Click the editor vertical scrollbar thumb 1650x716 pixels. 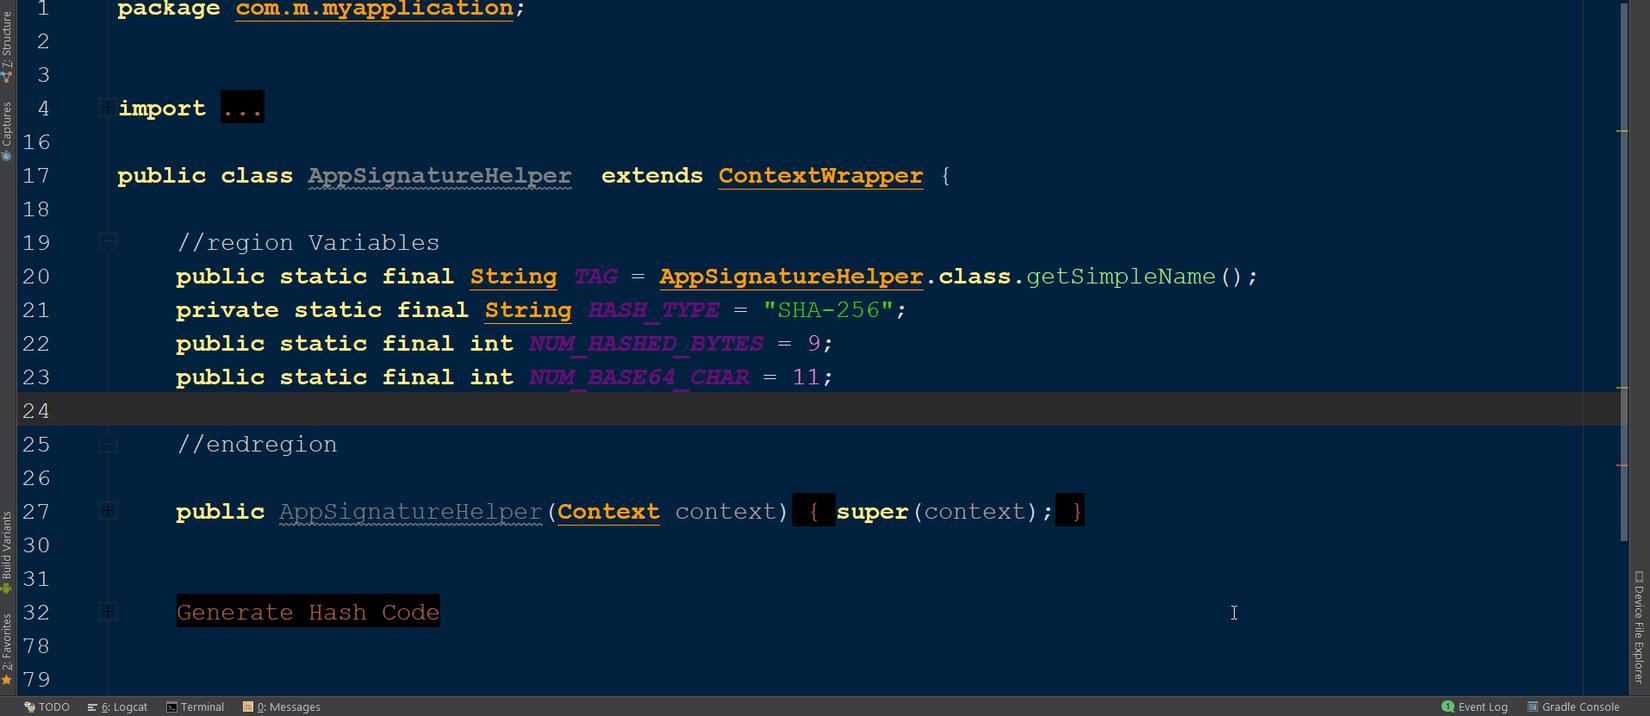[x=1623, y=270]
